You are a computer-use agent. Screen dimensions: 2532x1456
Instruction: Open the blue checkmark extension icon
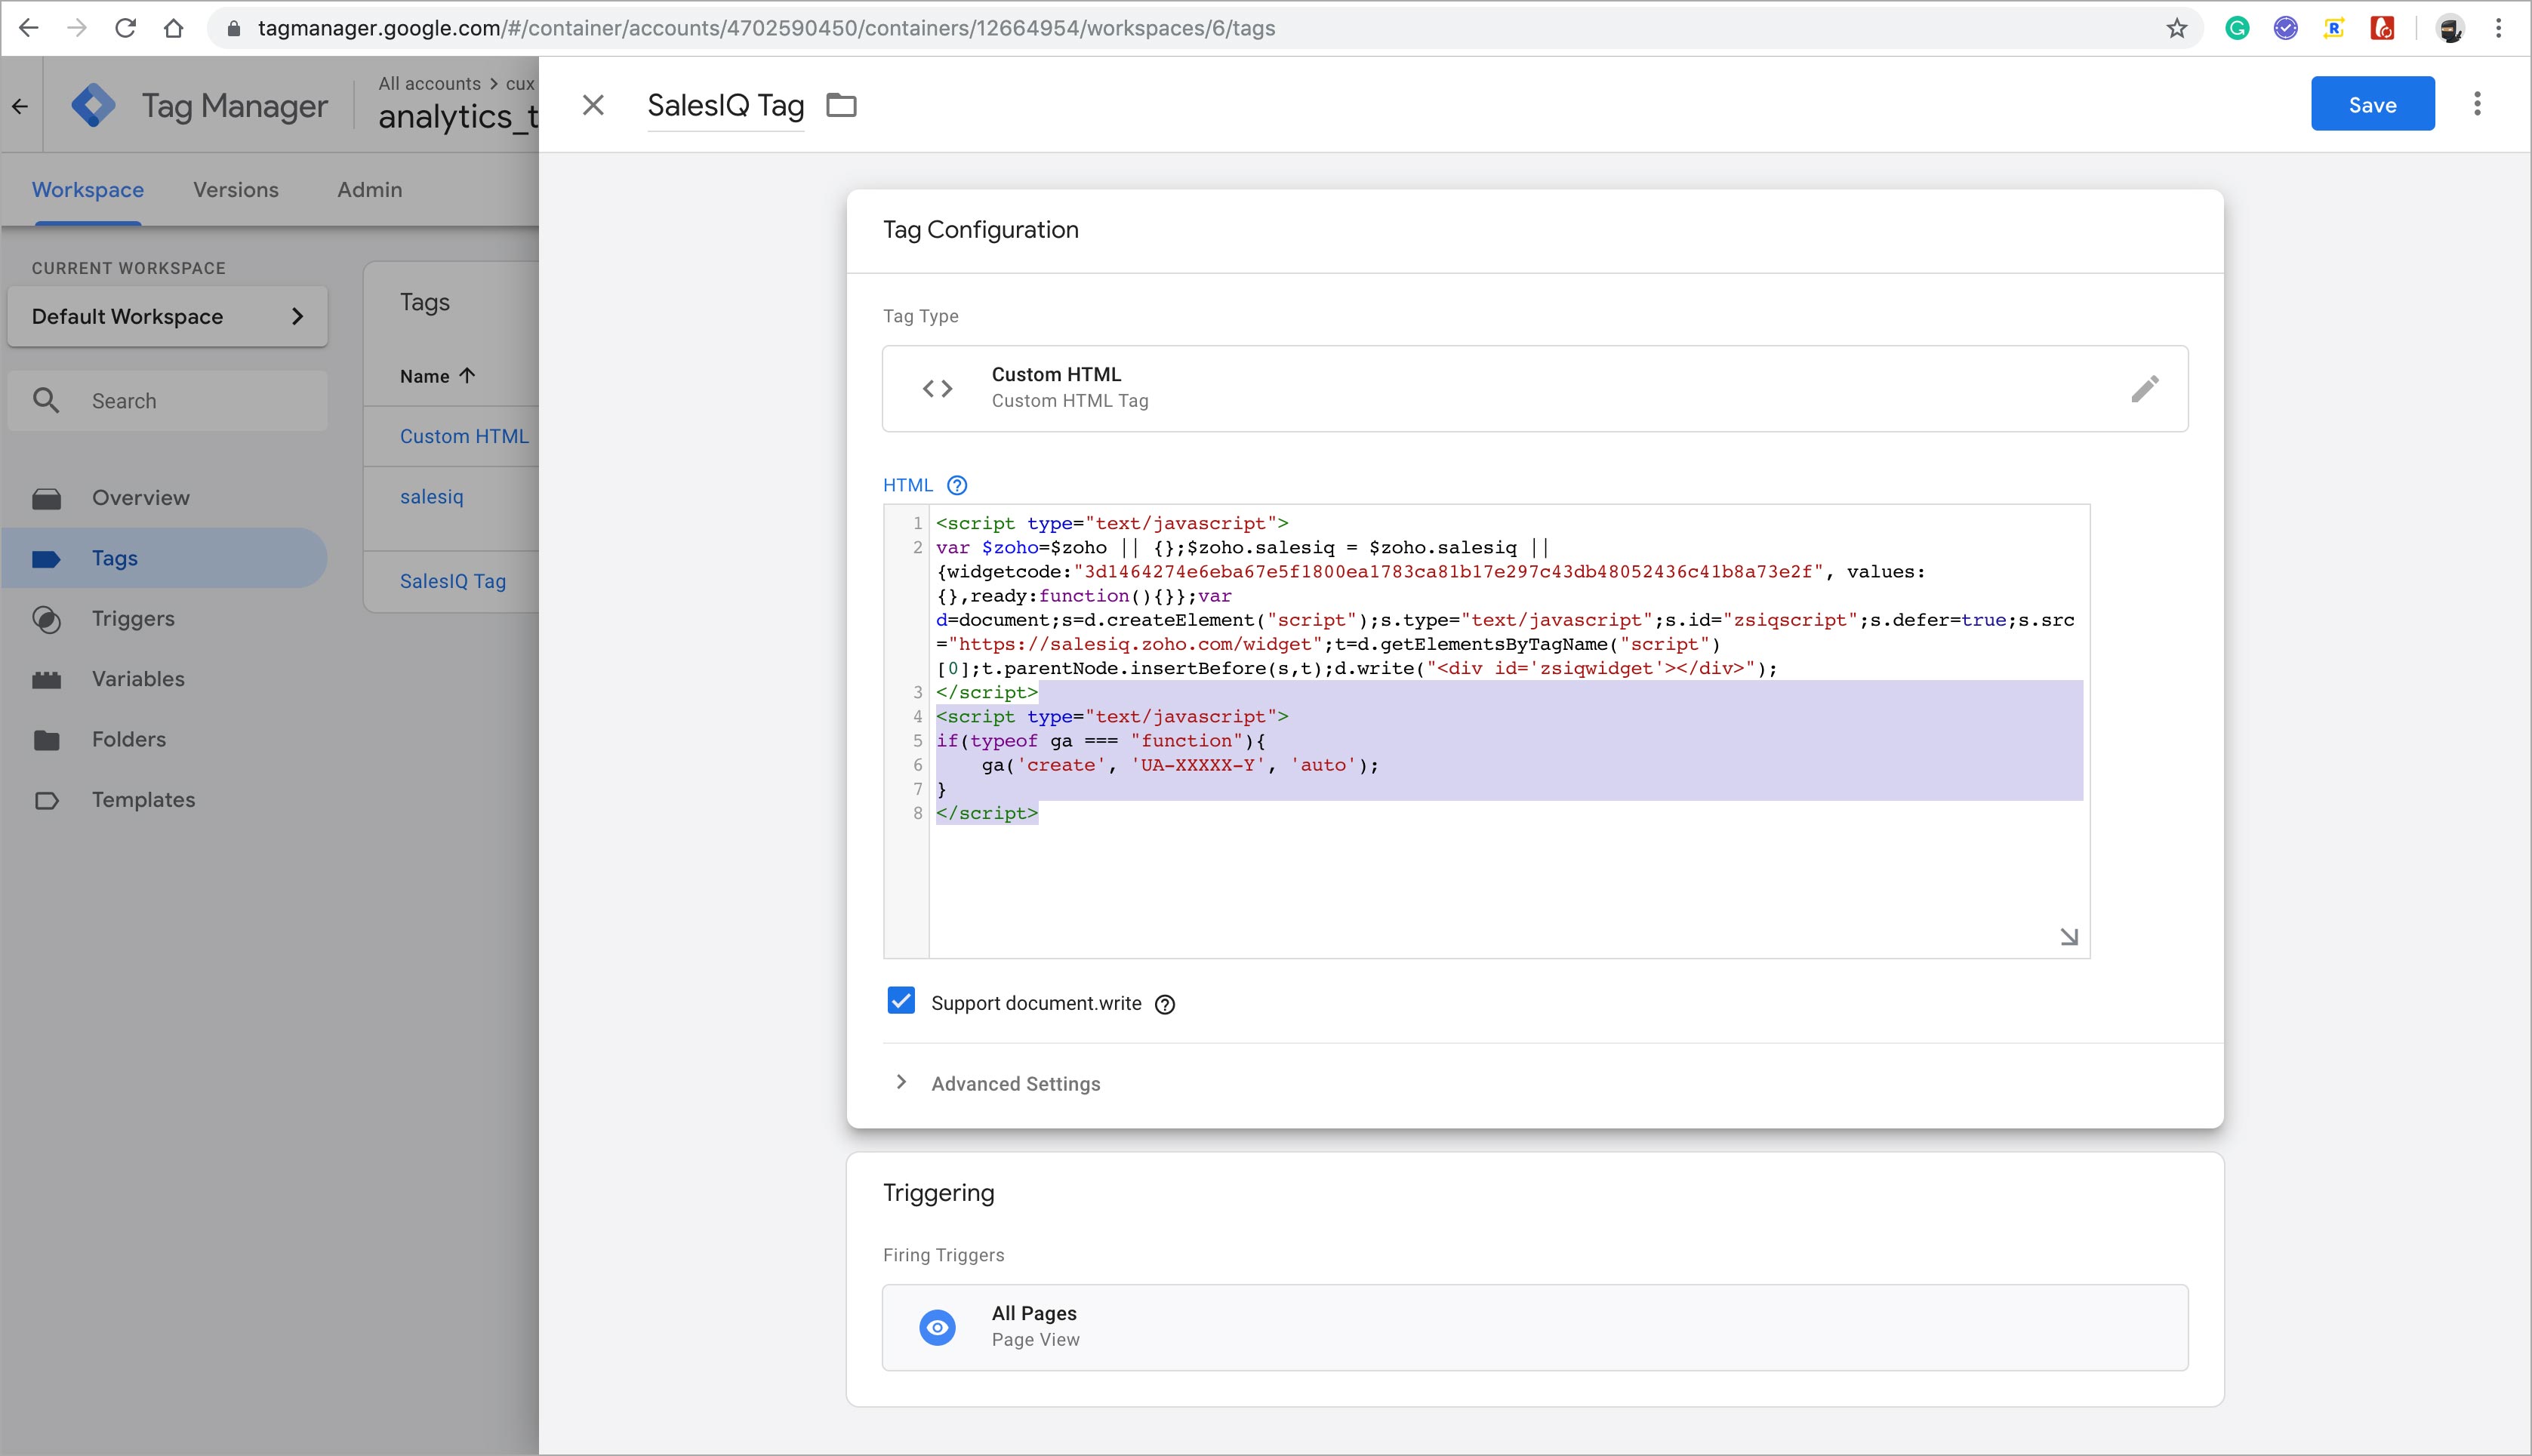2285,28
